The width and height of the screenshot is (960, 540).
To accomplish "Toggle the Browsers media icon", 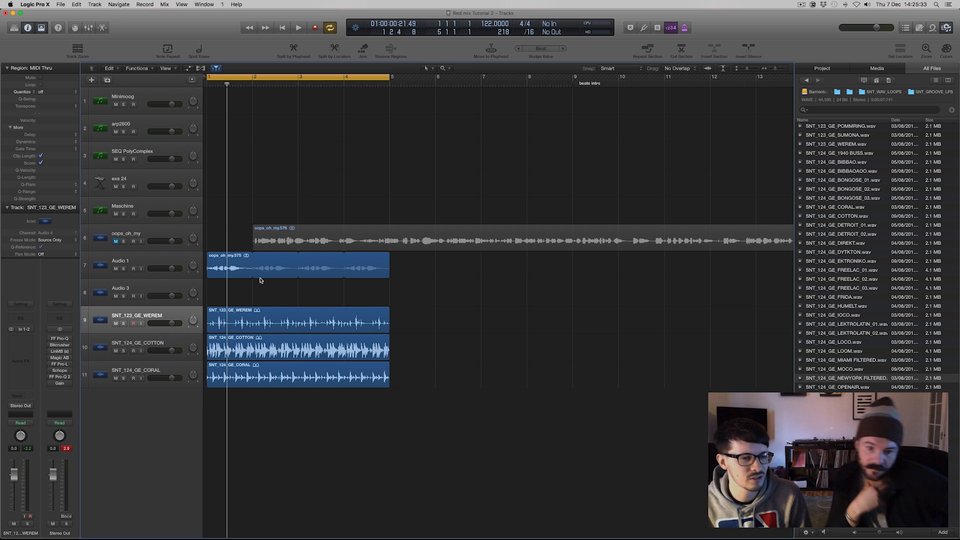I will coord(947,28).
